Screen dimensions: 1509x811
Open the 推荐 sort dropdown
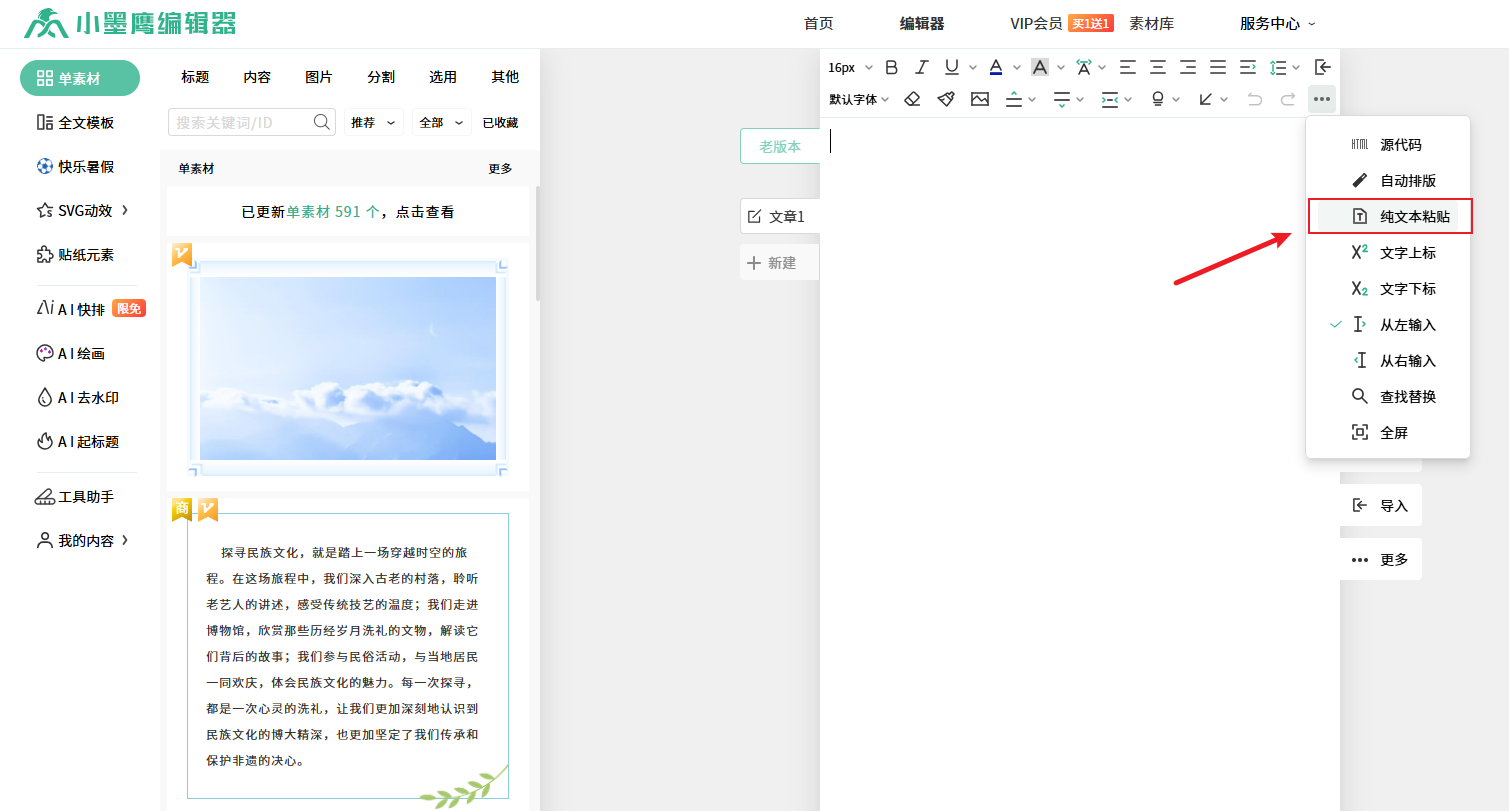coord(373,122)
